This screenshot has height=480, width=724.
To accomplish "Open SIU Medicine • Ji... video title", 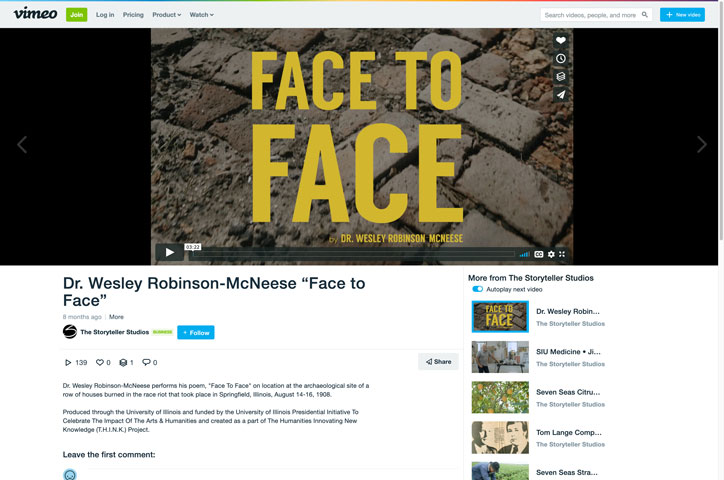I will point(568,352).
